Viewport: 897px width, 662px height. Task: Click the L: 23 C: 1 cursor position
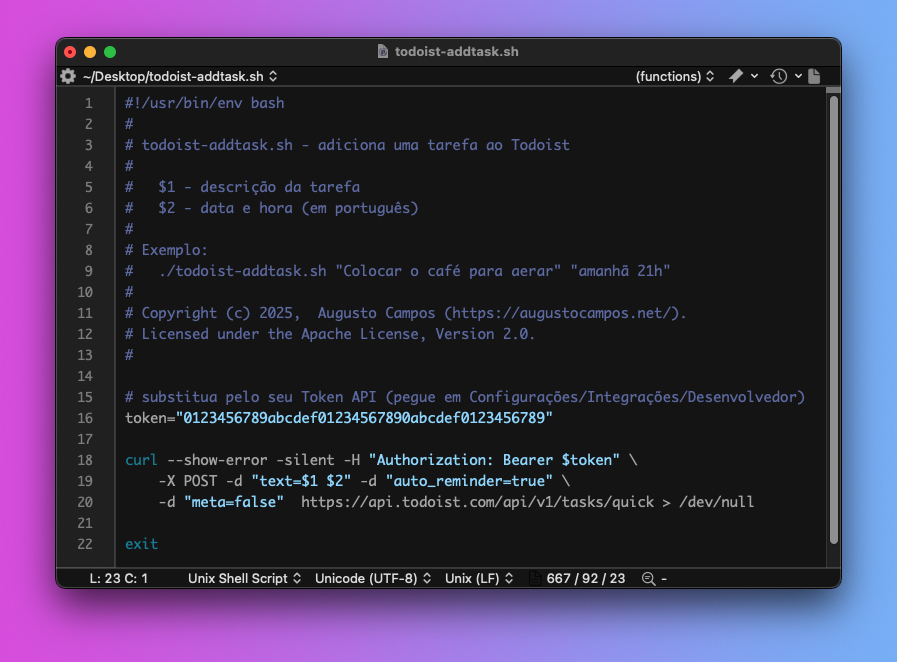(x=118, y=578)
